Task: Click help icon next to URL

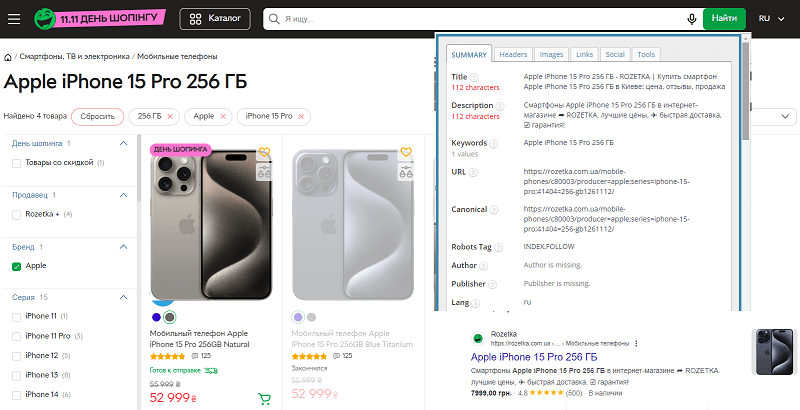Action: click(x=473, y=173)
